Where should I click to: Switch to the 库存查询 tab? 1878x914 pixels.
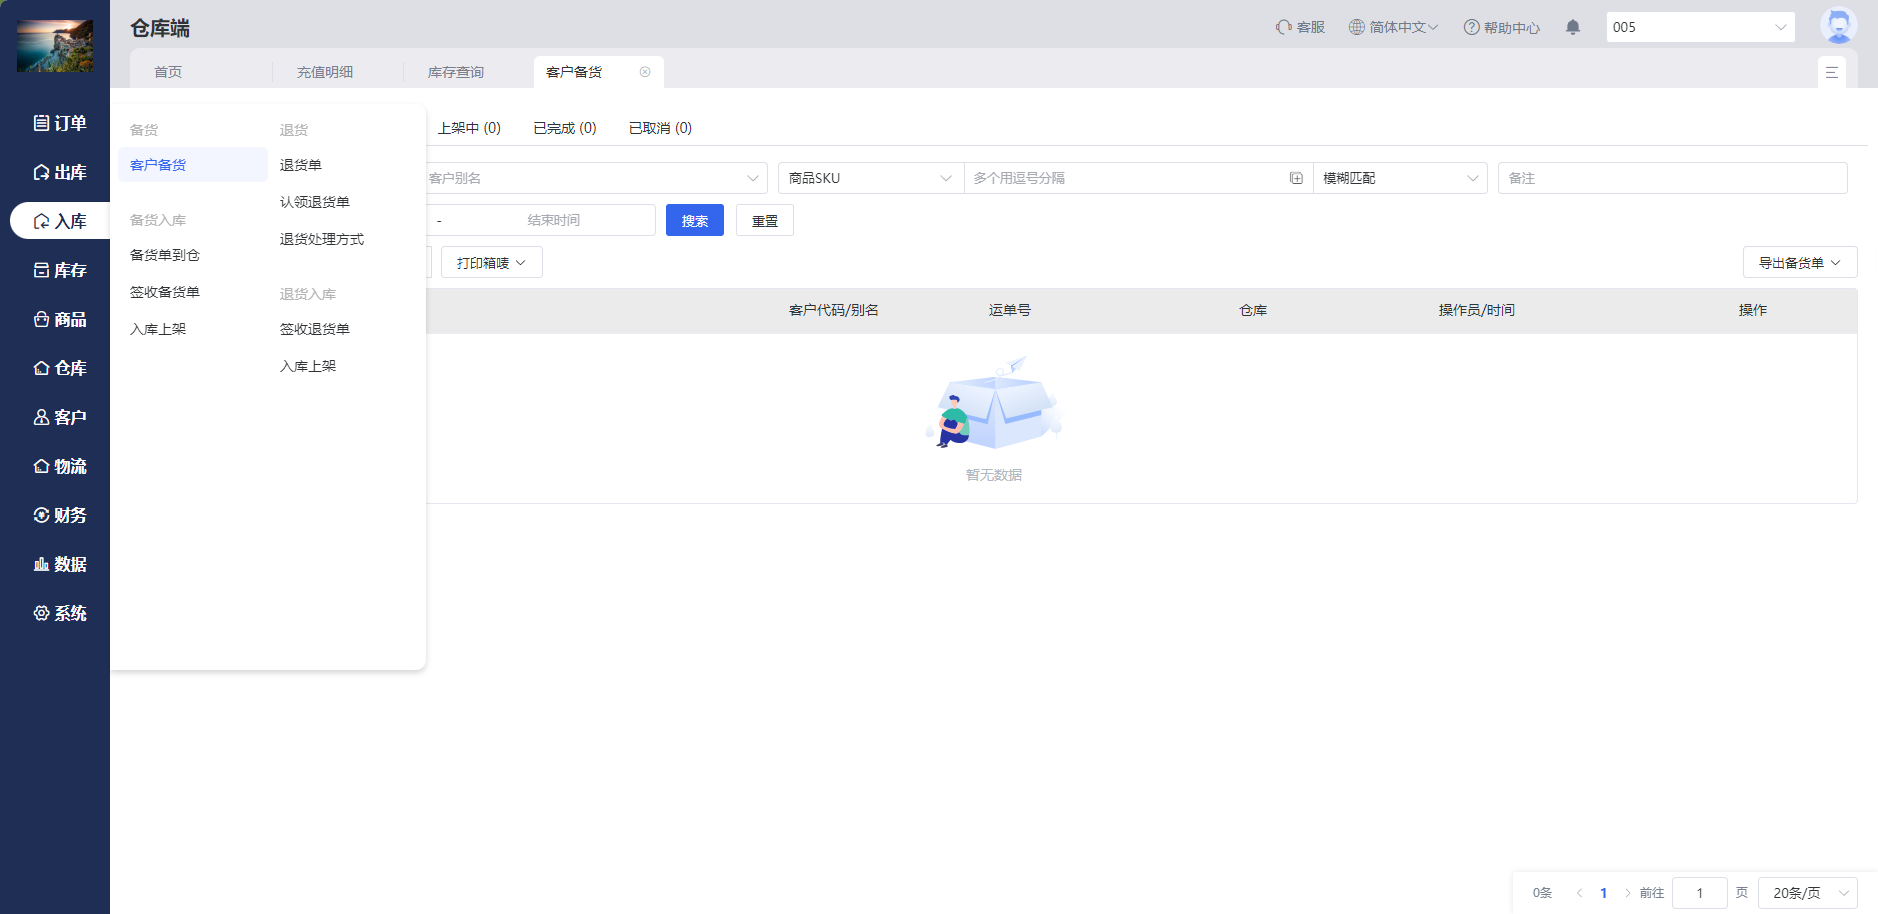(456, 72)
